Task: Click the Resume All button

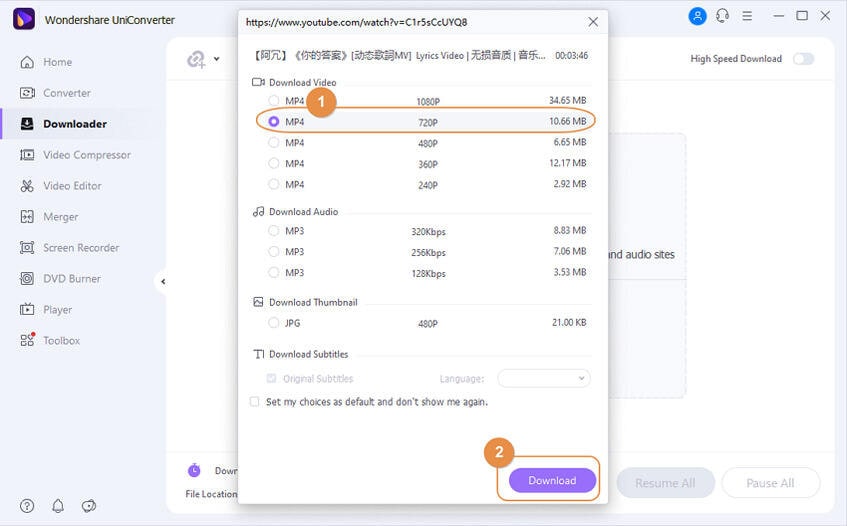Action: [666, 483]
